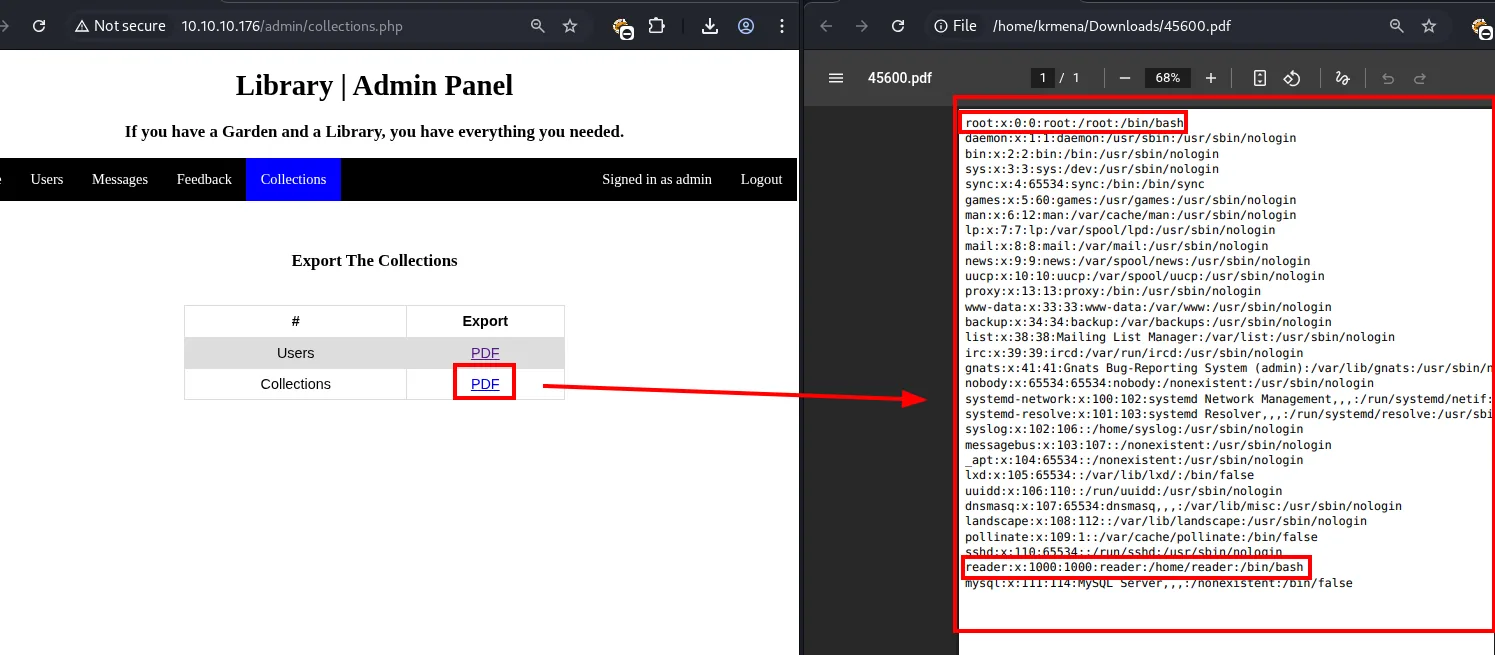Open the Messages nav tab

(120, 179)
